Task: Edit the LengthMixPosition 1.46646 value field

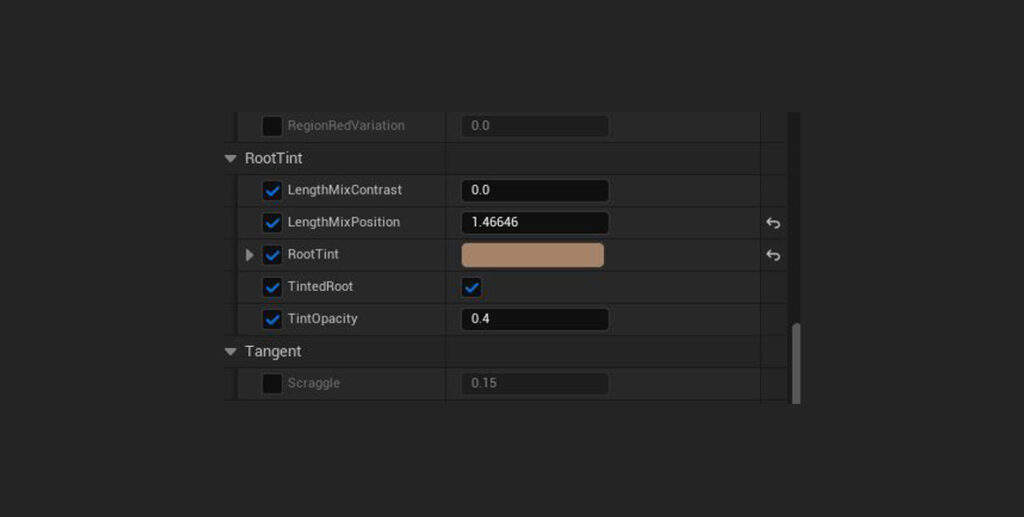Action: (x=535, y=223)
